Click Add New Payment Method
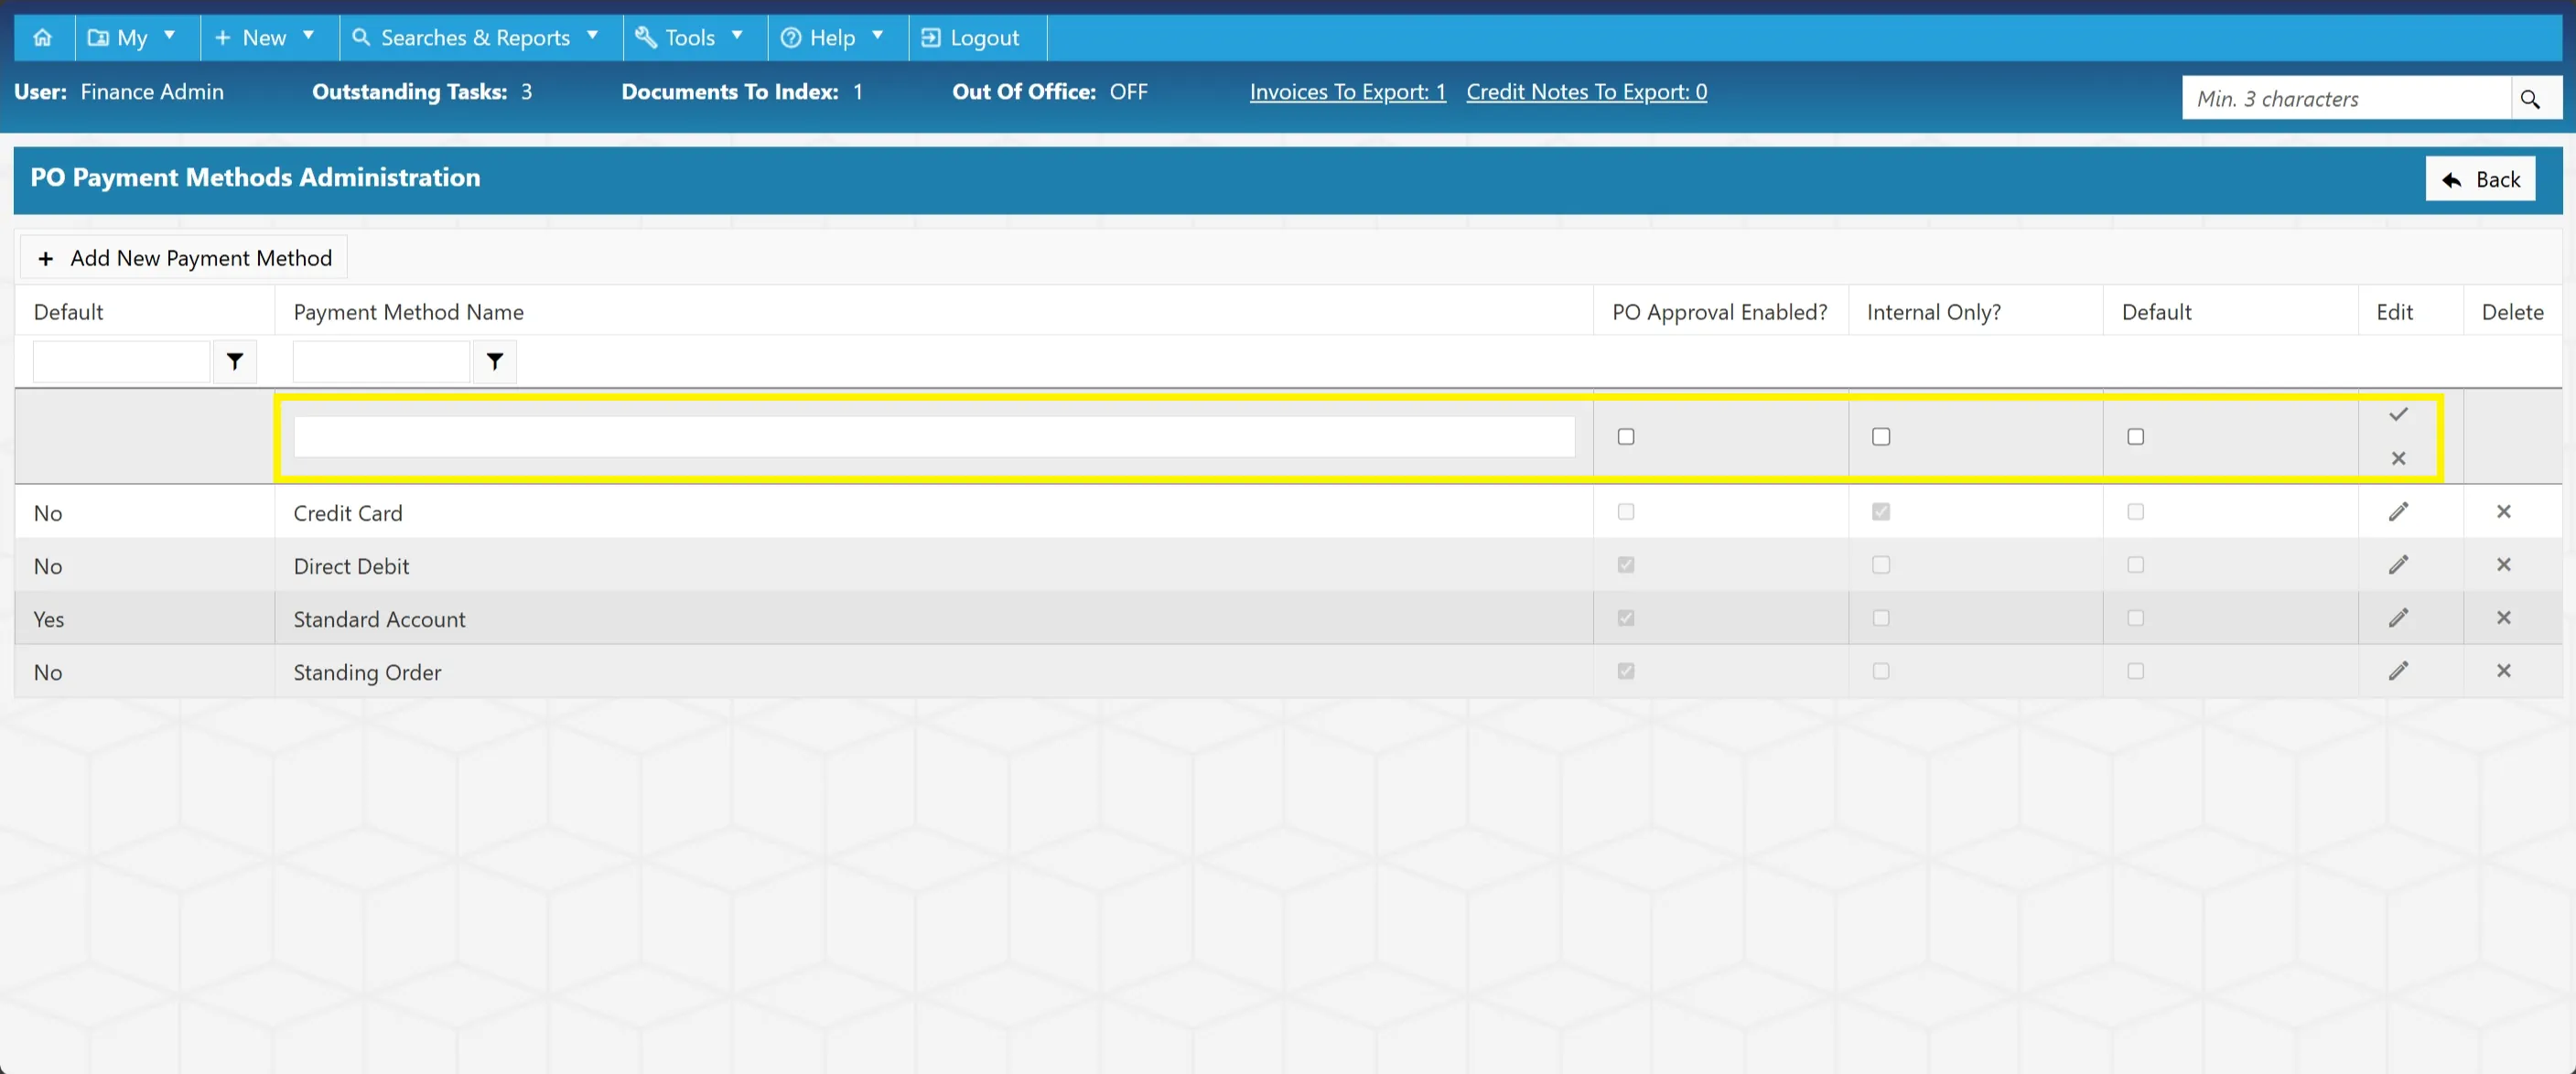Image resolution: width=2576 pixels, height=1074 pixels. (x=184, y=258)
